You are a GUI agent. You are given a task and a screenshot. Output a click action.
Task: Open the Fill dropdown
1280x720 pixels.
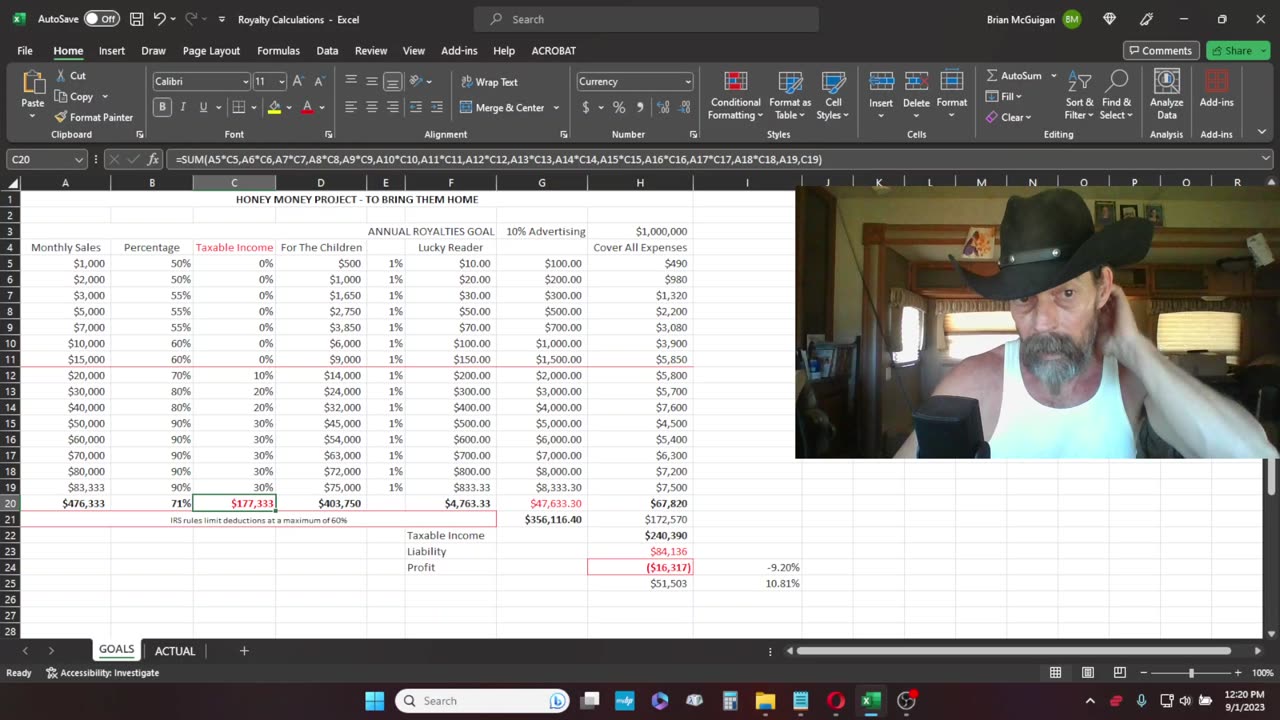pyautogui.click(x=1003, y=97)
